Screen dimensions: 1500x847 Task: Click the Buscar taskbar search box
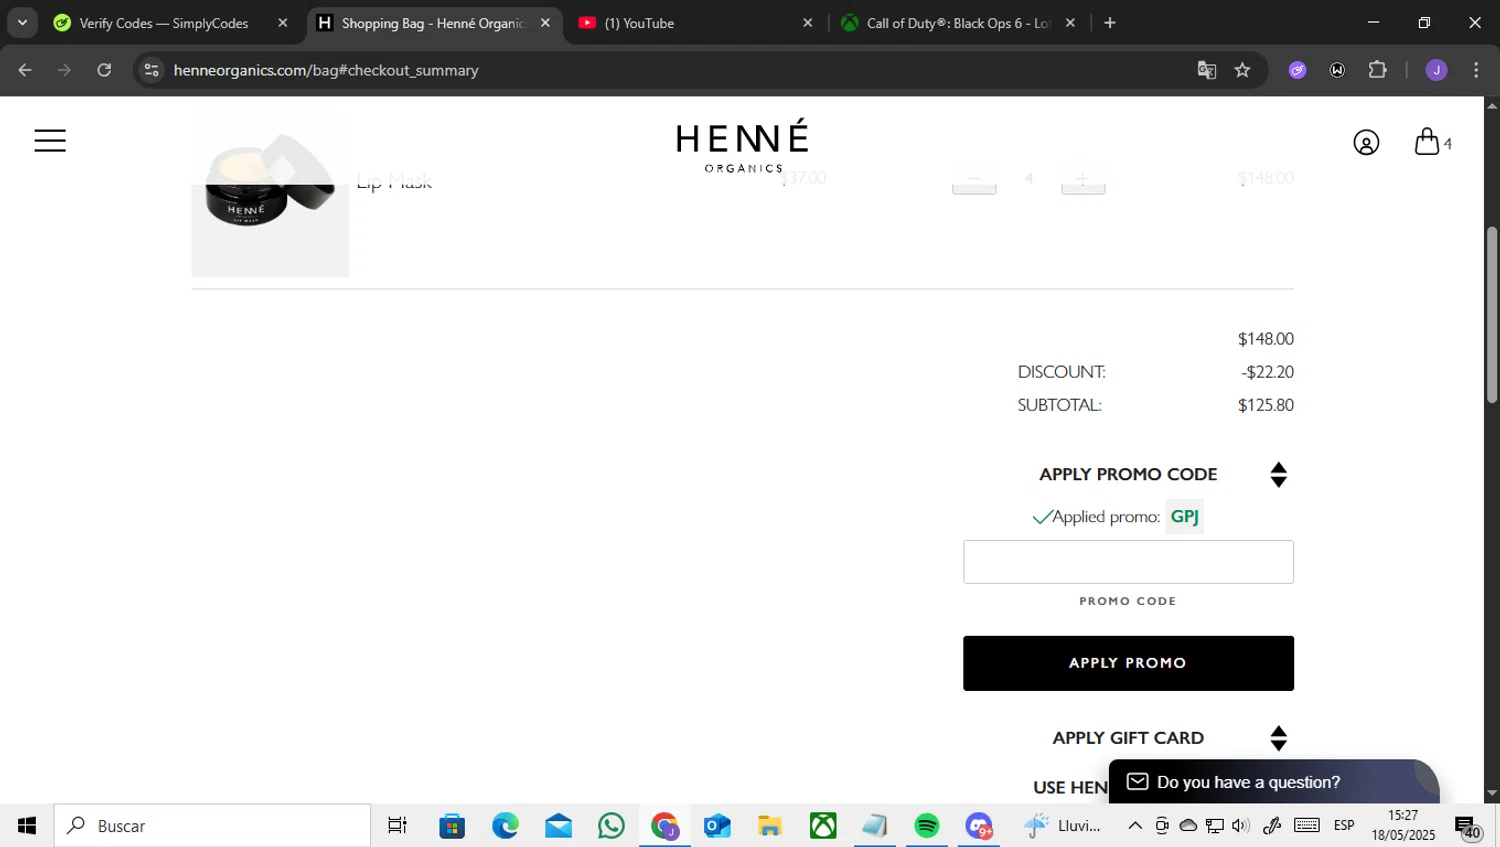point(212,826)
